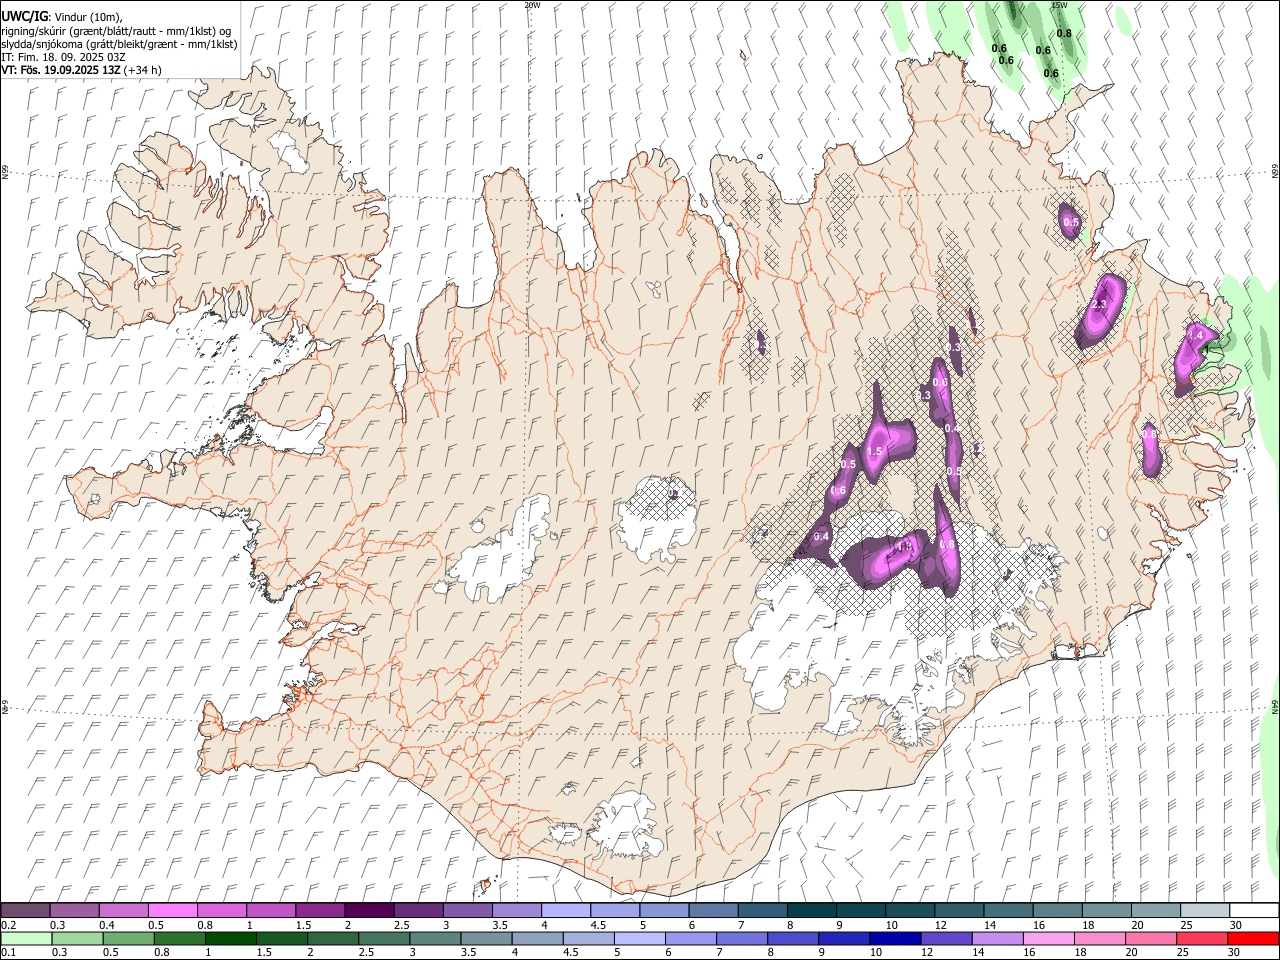The image size is (1280, 960).
Task: Pick lower legend swatch between 10 and 12
Action: pos(896,938)
